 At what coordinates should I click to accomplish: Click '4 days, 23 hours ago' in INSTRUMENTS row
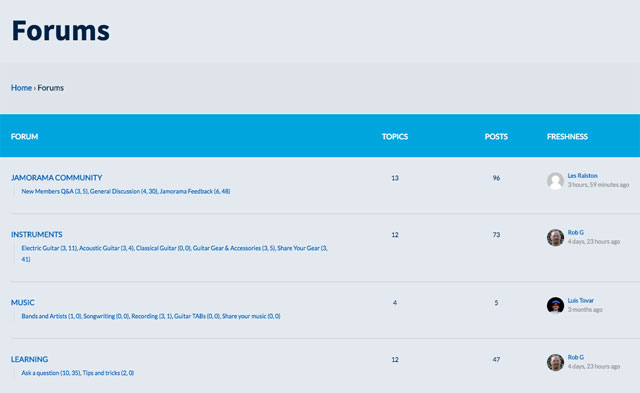pos(593,242)
